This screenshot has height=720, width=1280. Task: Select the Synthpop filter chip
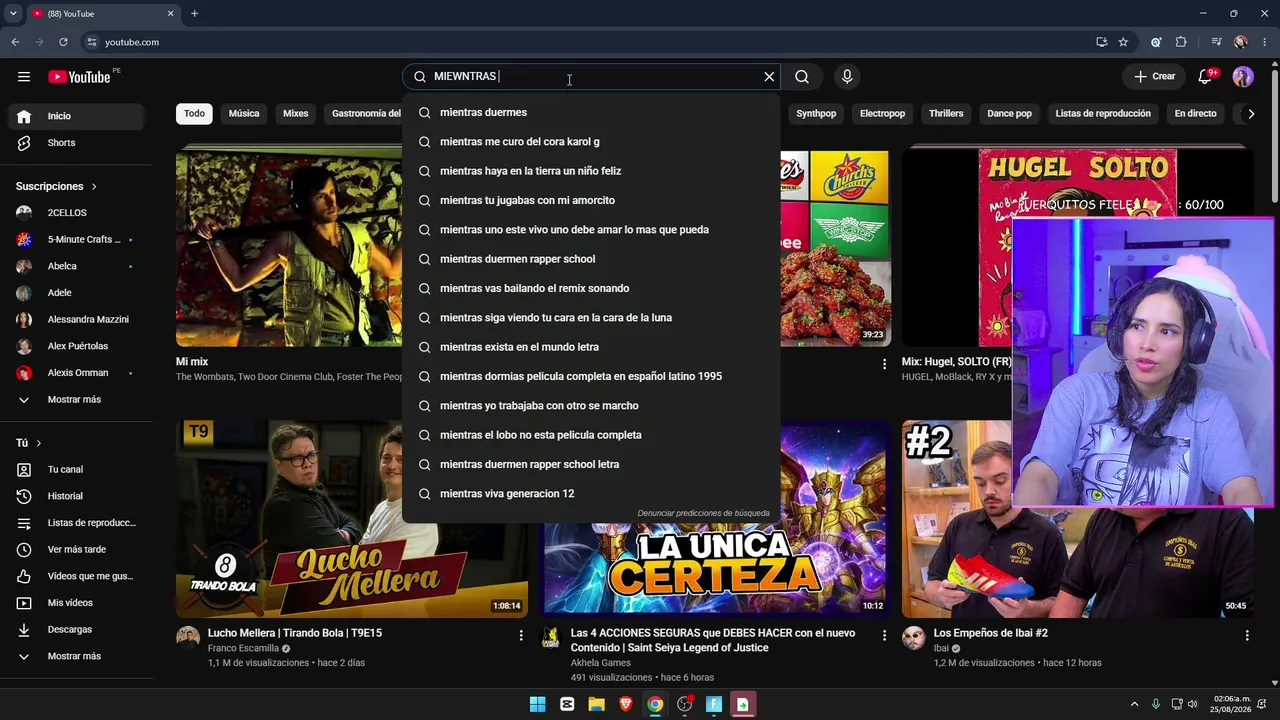[816, 114]
